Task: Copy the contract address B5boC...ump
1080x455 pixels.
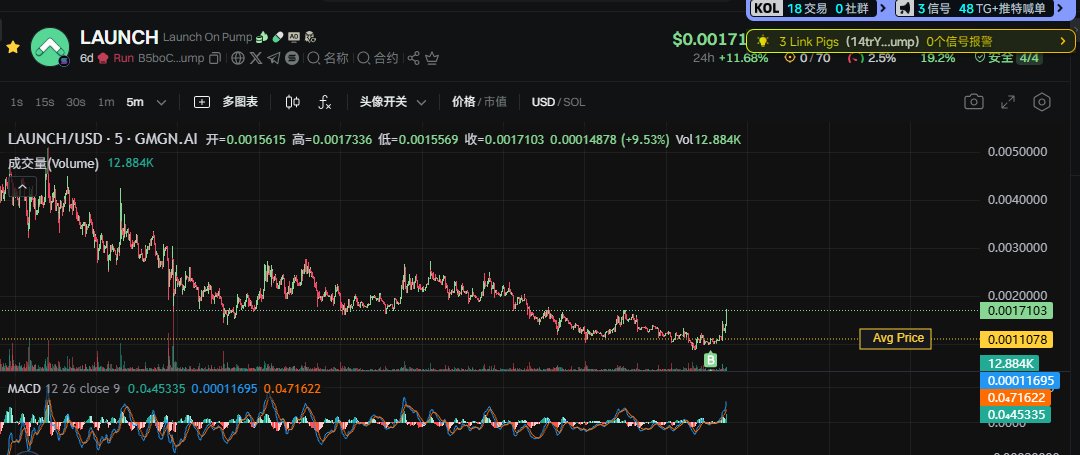Action: (216, 59)
